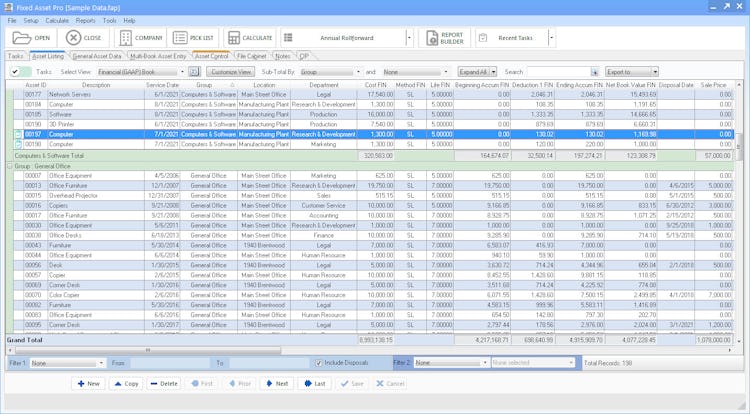Click the Filter 1 To input field
Image resolution: width=750 pixels, height=414 pixels.
269,363
